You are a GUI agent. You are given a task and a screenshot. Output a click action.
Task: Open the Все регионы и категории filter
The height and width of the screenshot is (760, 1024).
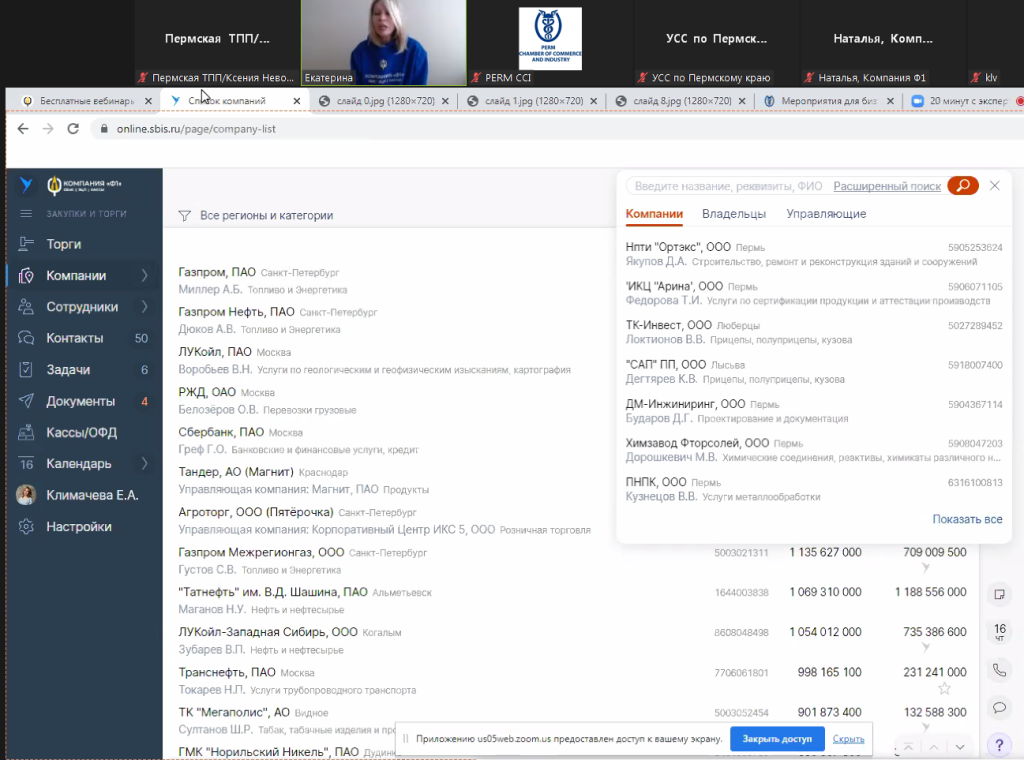tap(256, 215)
